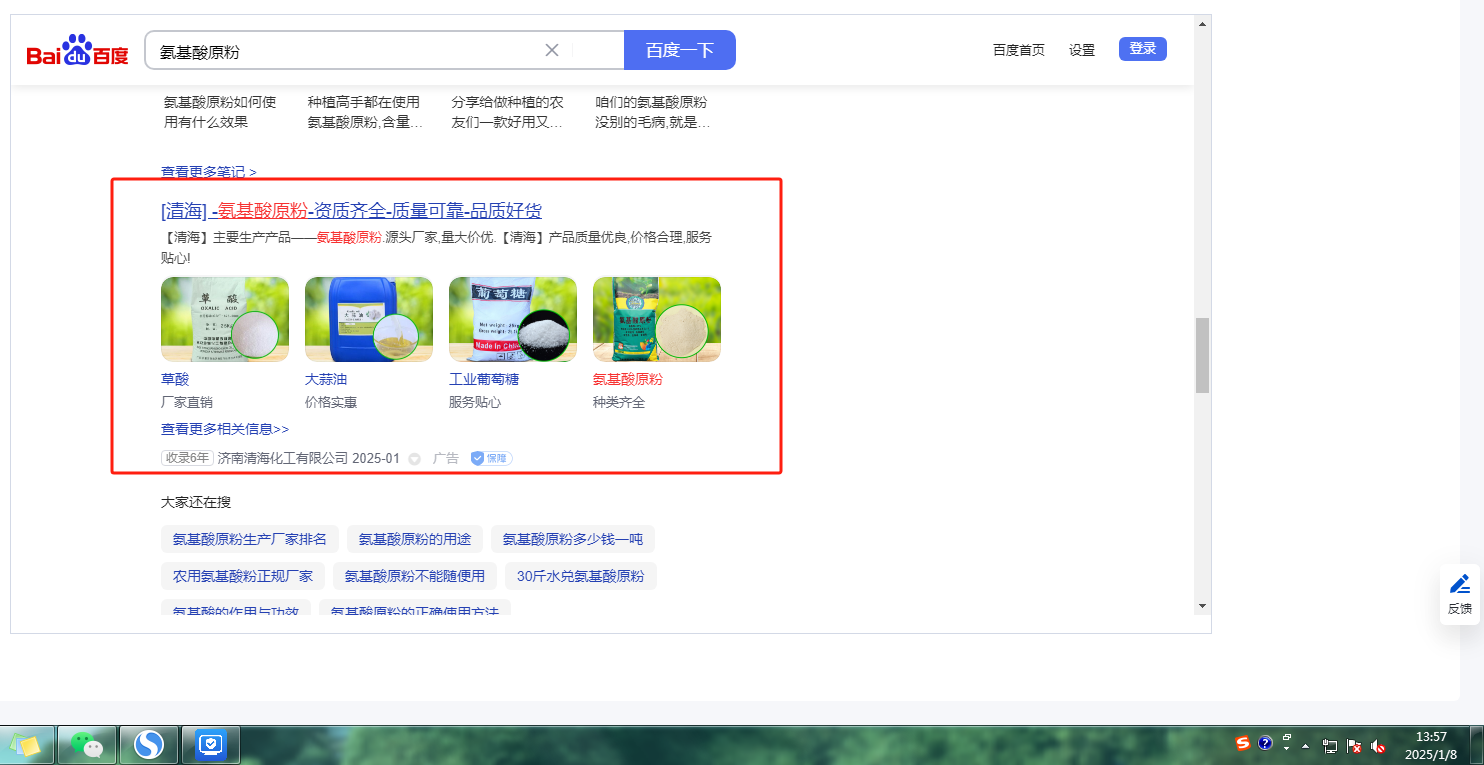Click the flag icon with red X in tray
1484x765 pixels.
coord(1354,745)
